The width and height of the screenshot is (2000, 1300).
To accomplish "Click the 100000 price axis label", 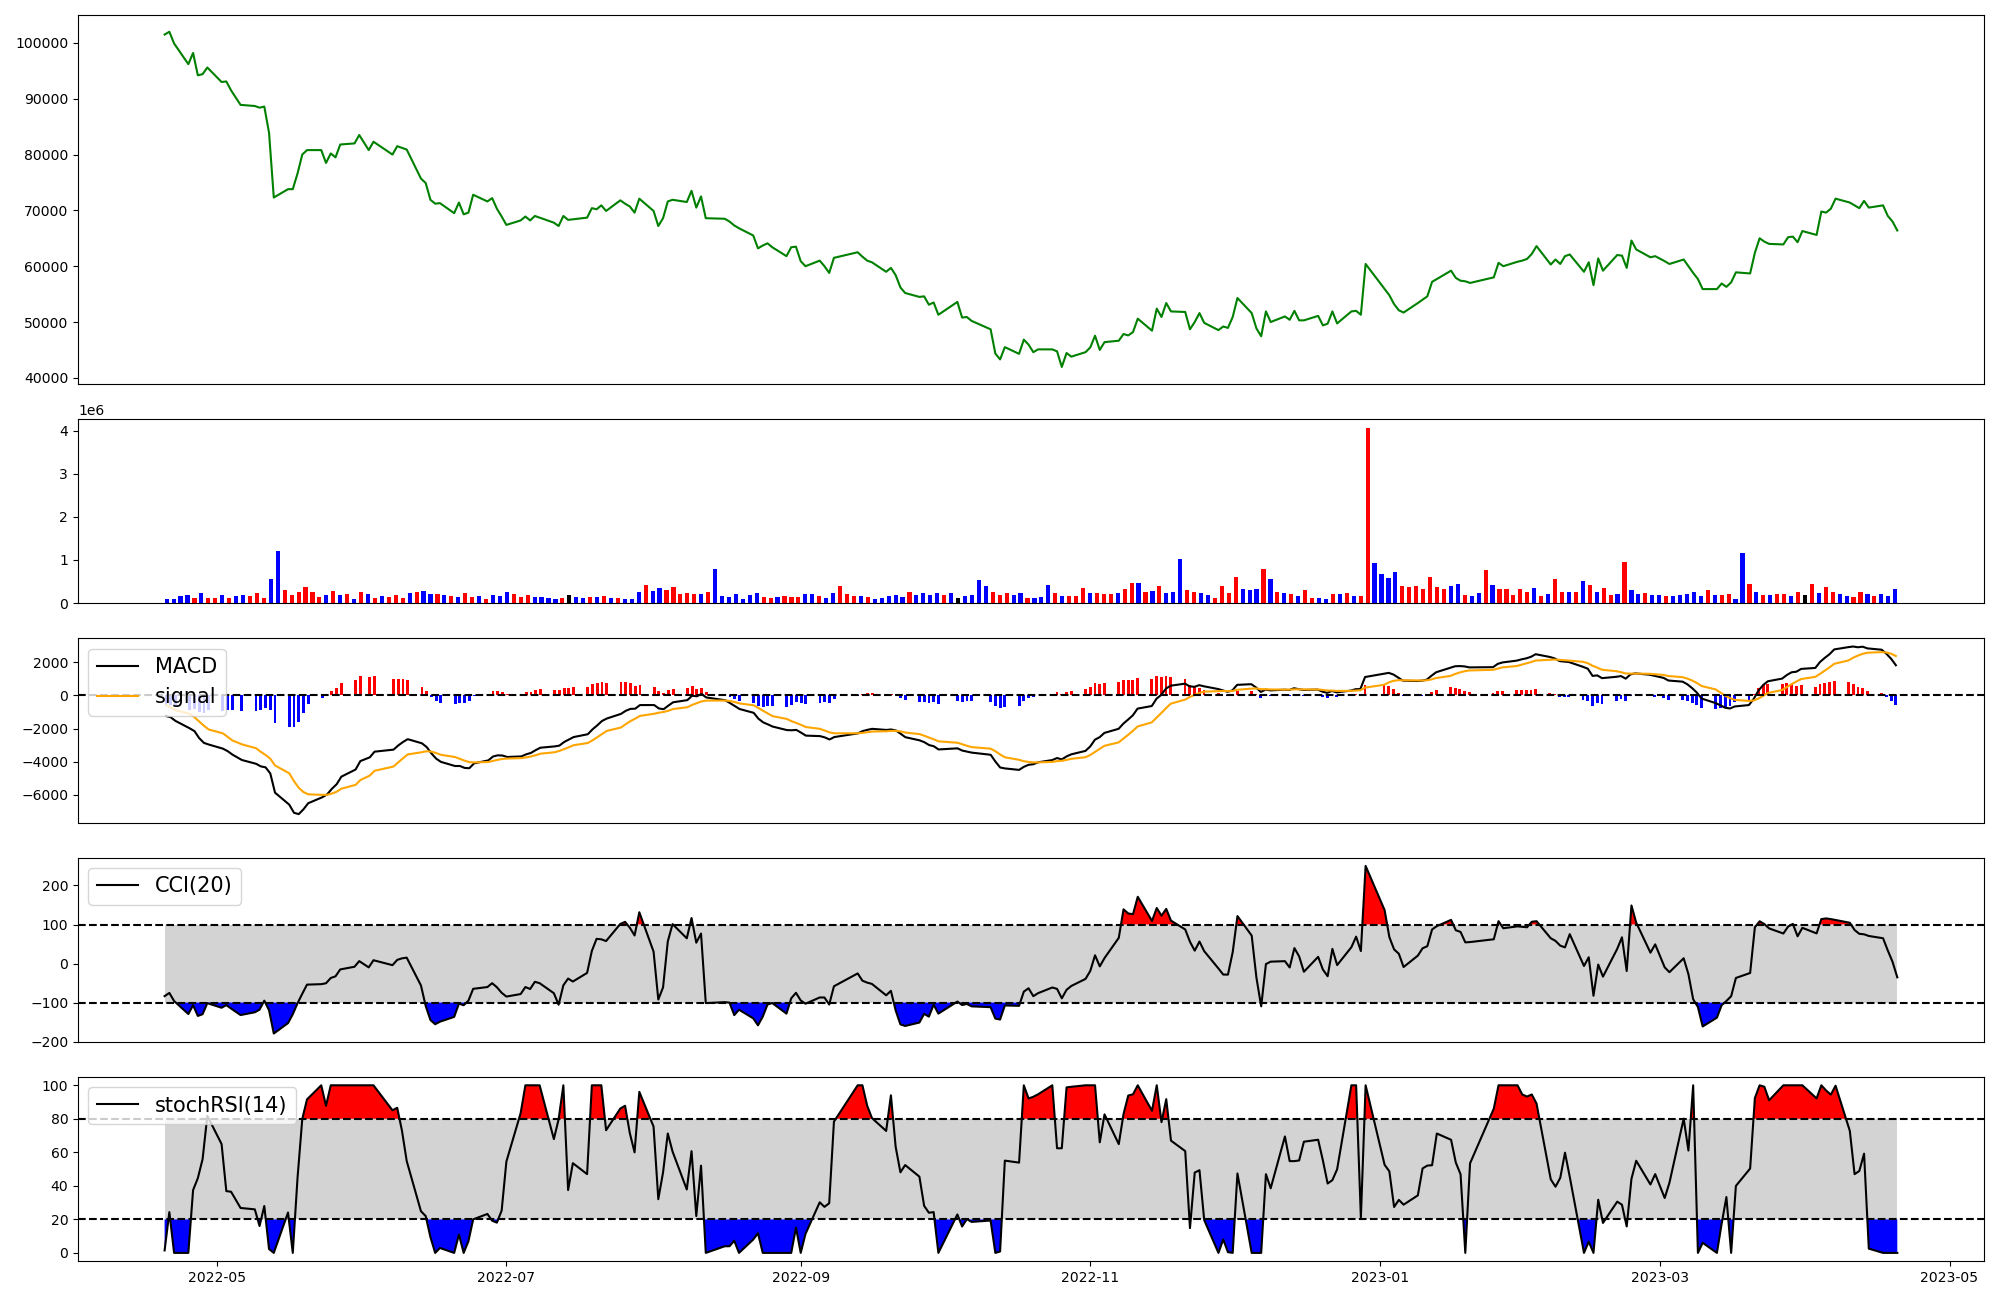I will (x=41, y=43).
